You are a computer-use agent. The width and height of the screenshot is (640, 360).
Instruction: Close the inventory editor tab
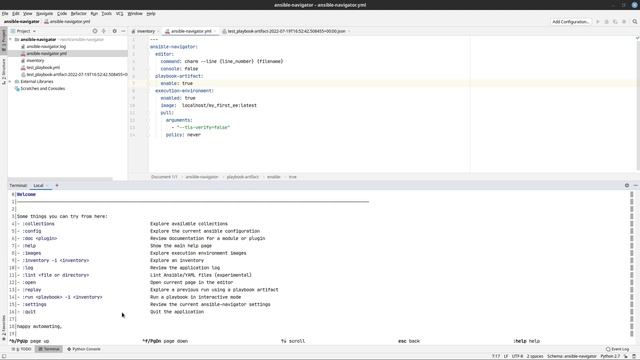[158, 31]
